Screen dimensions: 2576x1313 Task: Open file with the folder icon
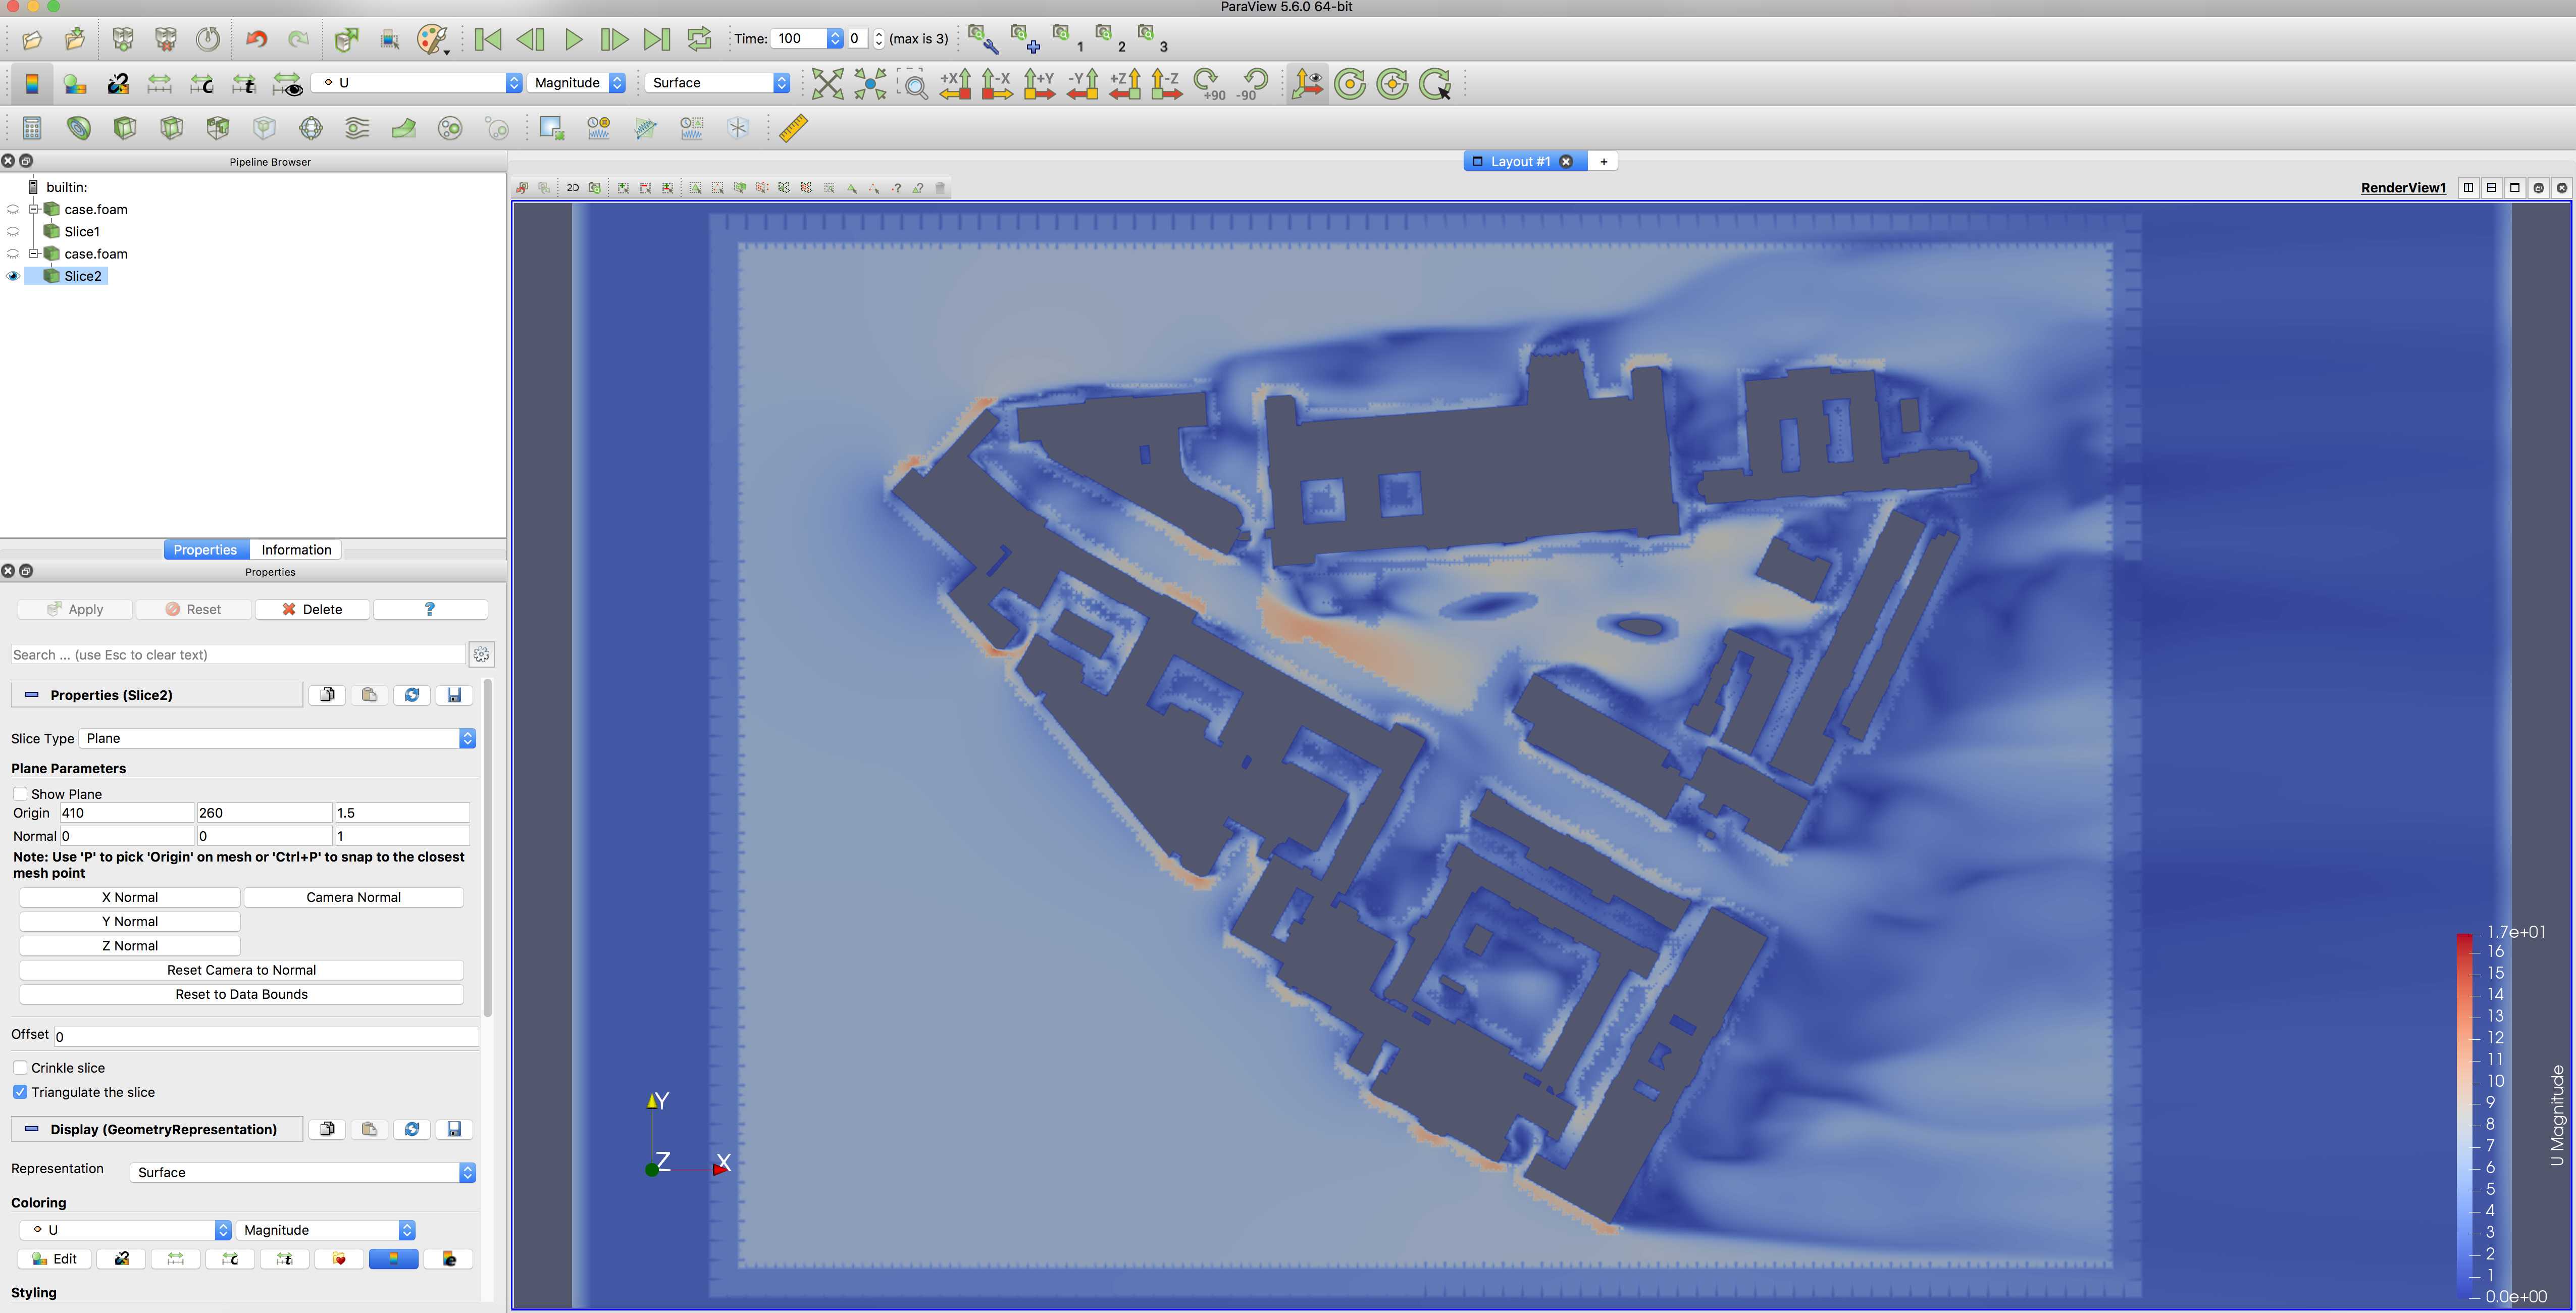tap(32, 39)
